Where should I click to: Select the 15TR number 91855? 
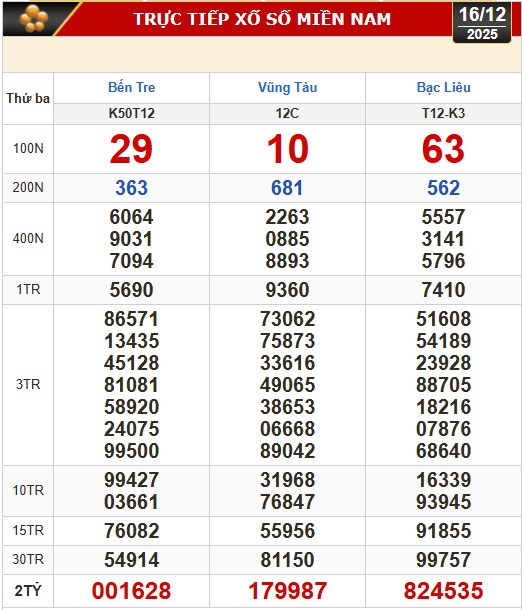443,531
